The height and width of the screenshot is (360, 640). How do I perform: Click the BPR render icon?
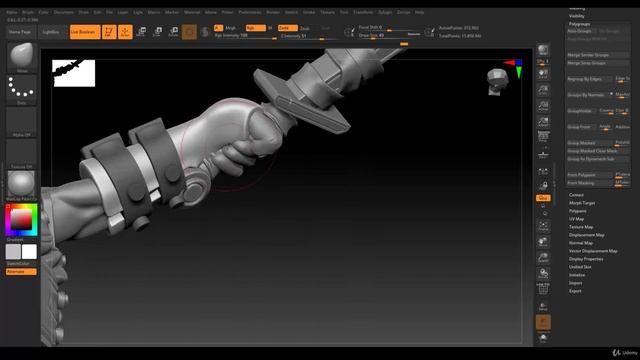point(543,50)
